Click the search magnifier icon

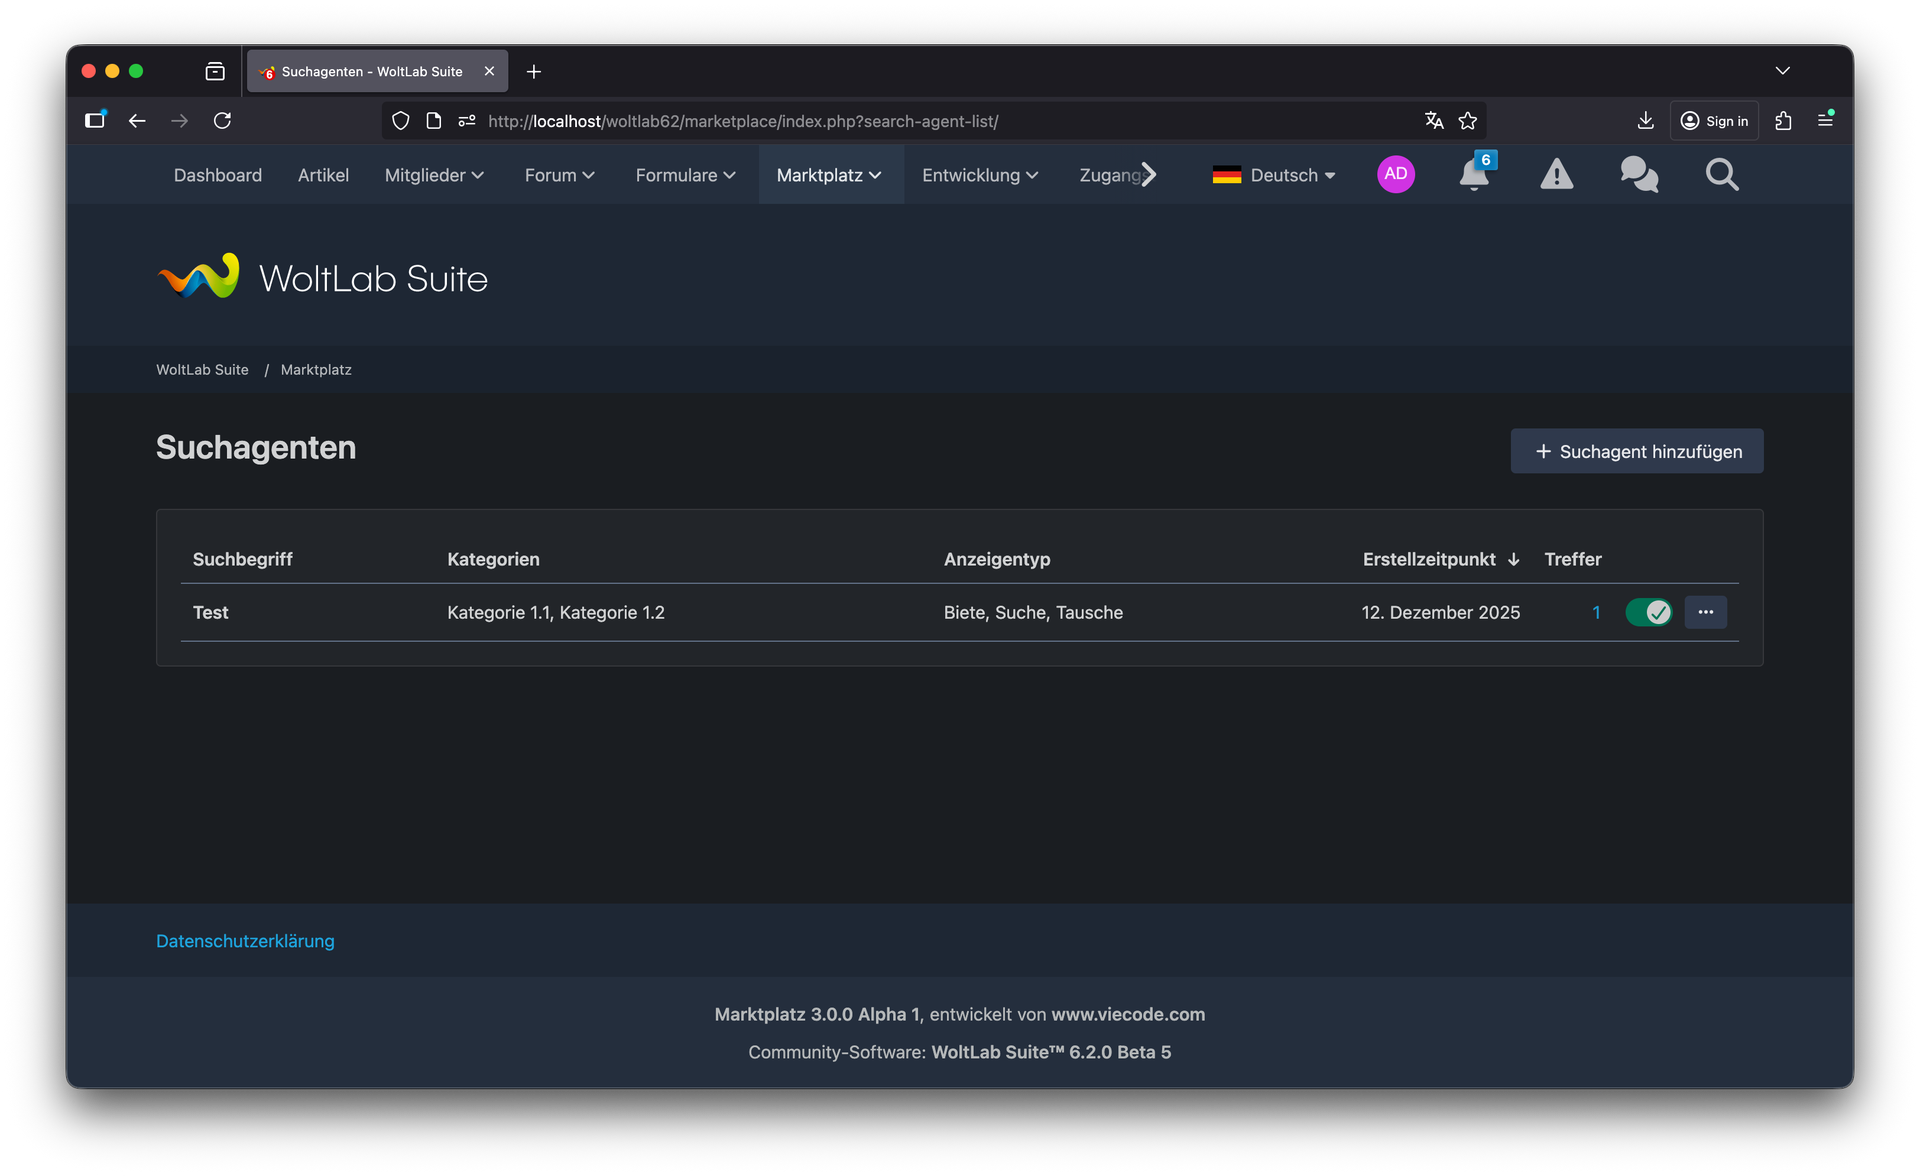(1722, 175)
